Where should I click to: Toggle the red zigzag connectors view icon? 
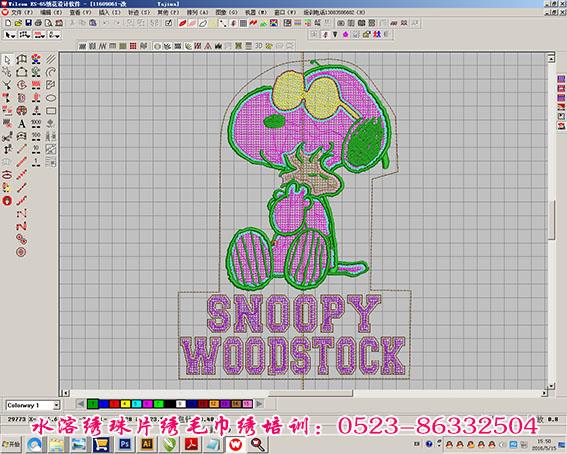pyautogui.click(x=253, y=23)
